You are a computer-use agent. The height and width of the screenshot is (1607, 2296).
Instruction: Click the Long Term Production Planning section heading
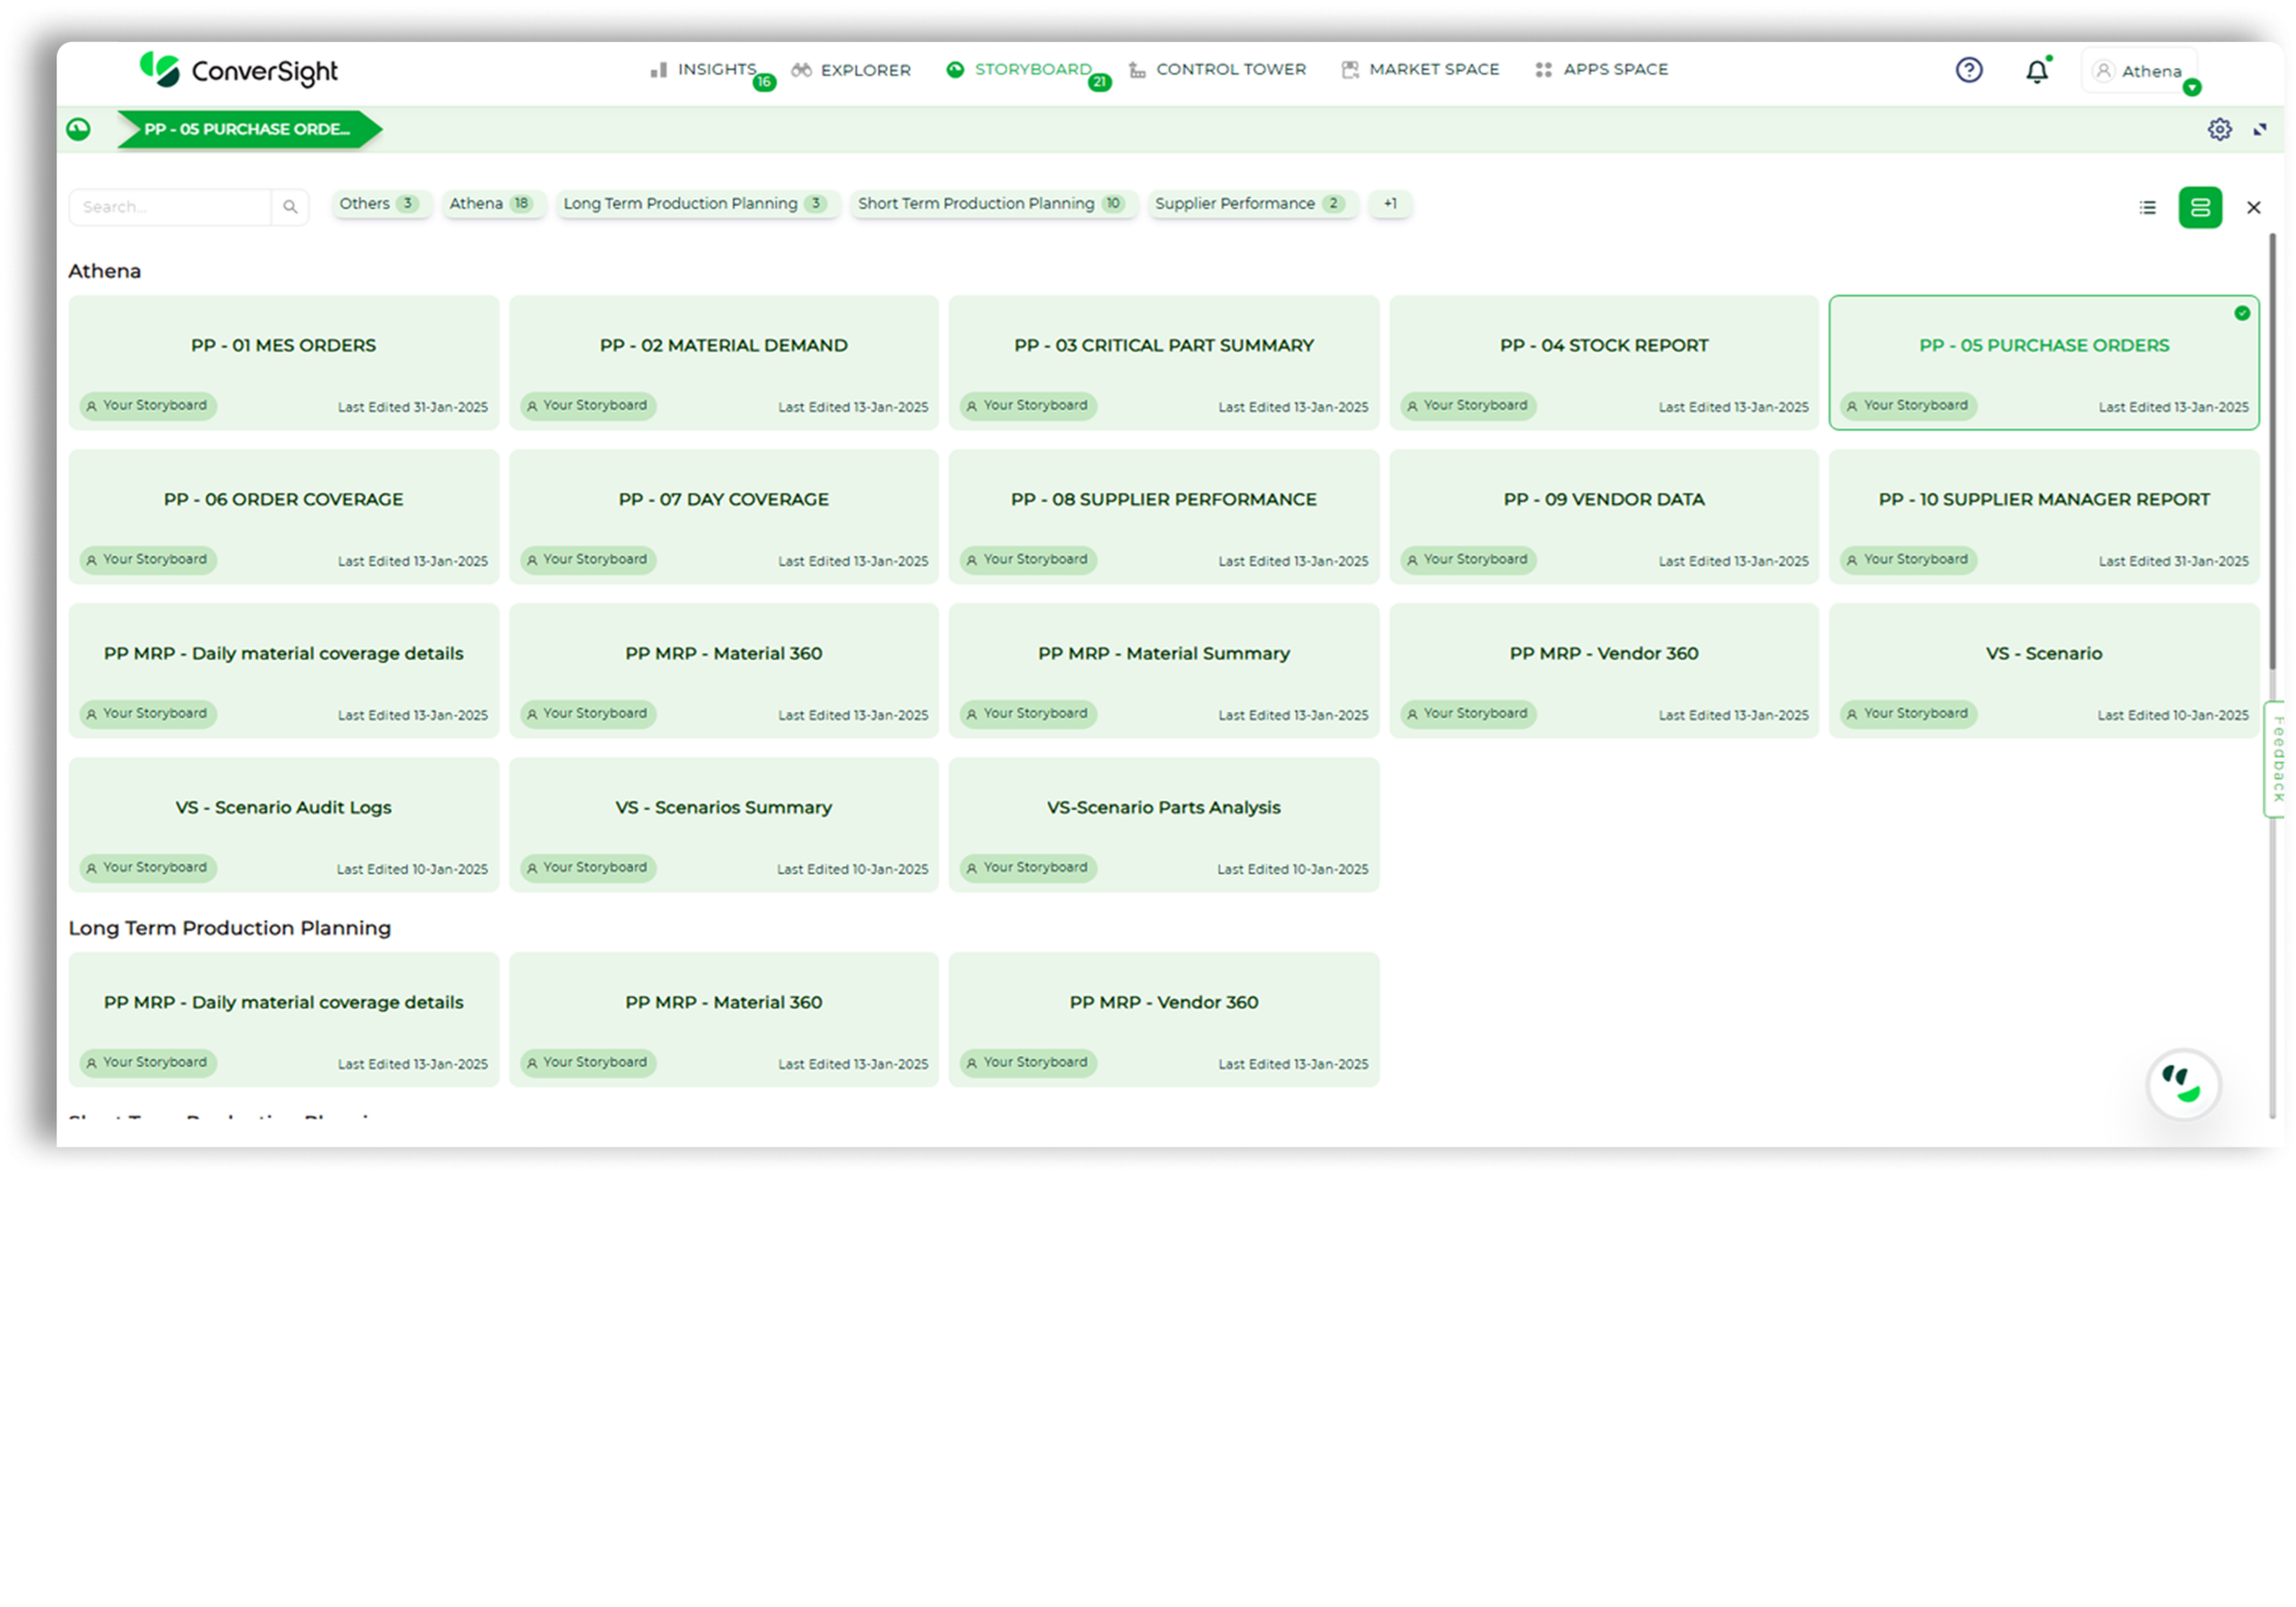[x=230, y=928]
